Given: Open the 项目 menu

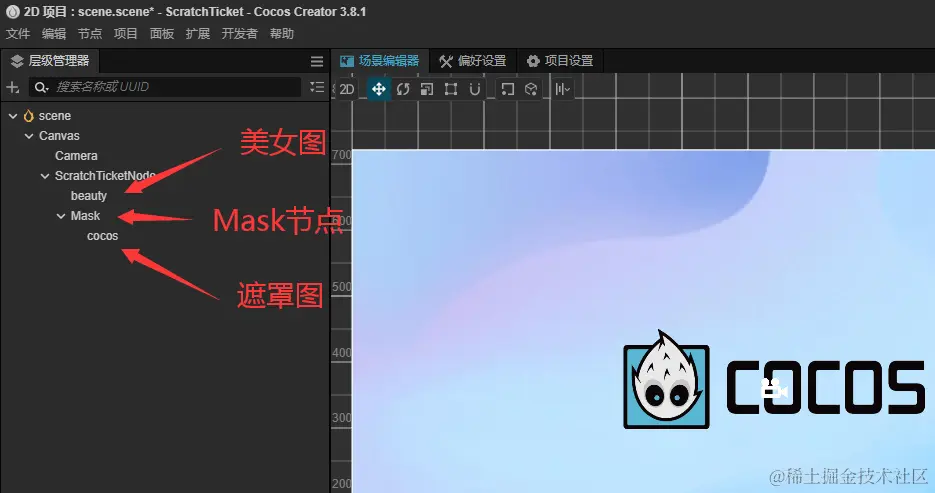Looking at the screenshot, I should point(126,34).
